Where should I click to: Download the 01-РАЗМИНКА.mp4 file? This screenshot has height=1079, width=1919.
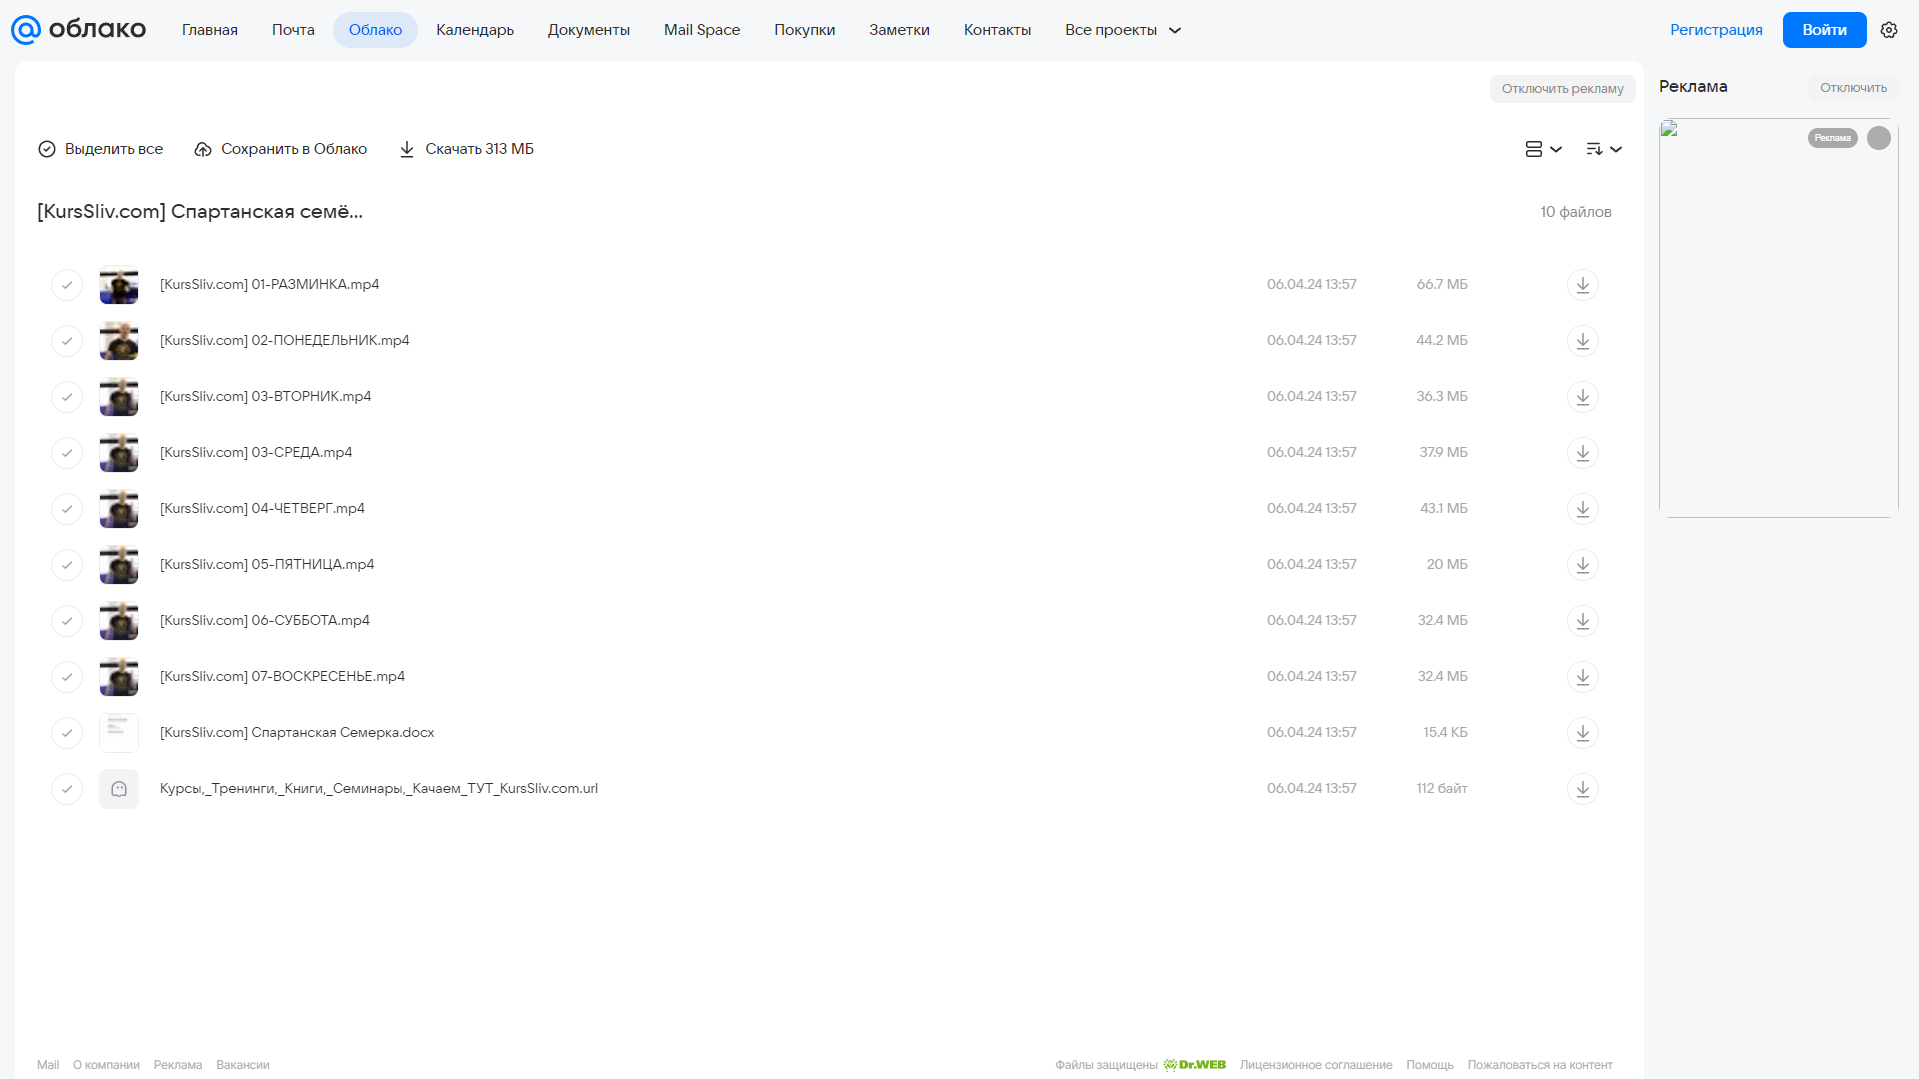1582,285
